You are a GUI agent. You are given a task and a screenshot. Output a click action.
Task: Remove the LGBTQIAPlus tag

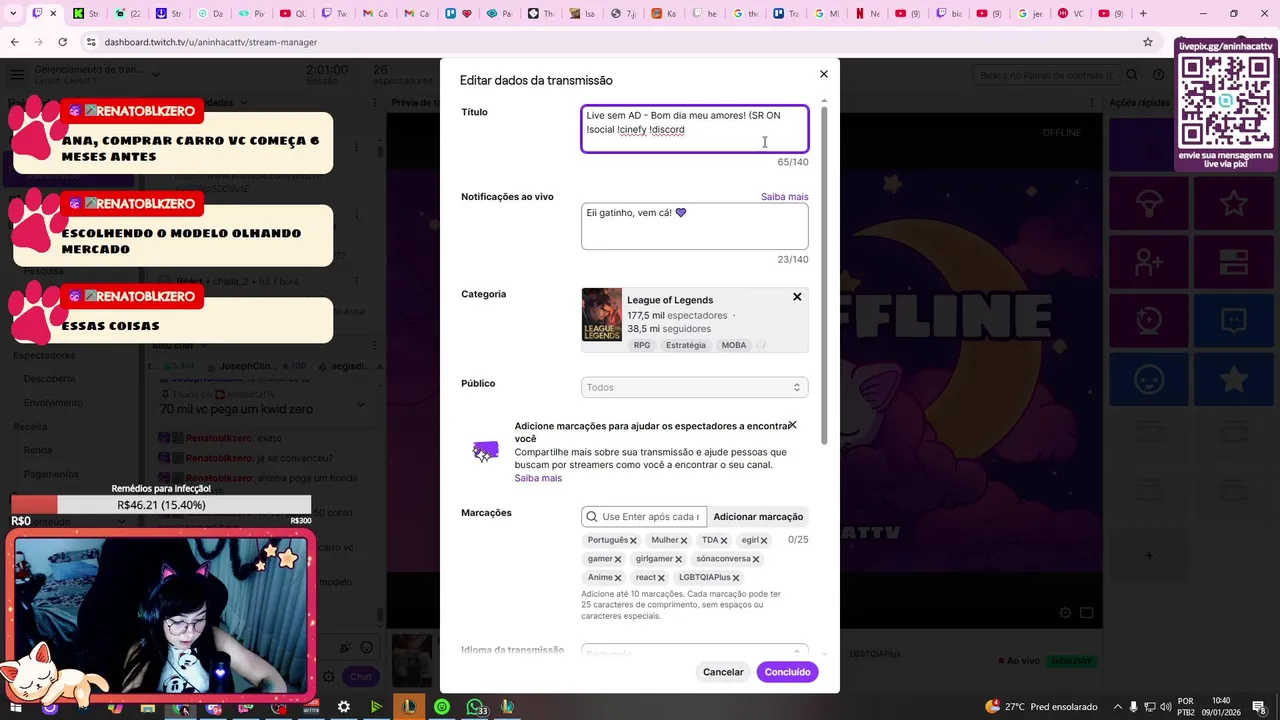click(736, 578)
